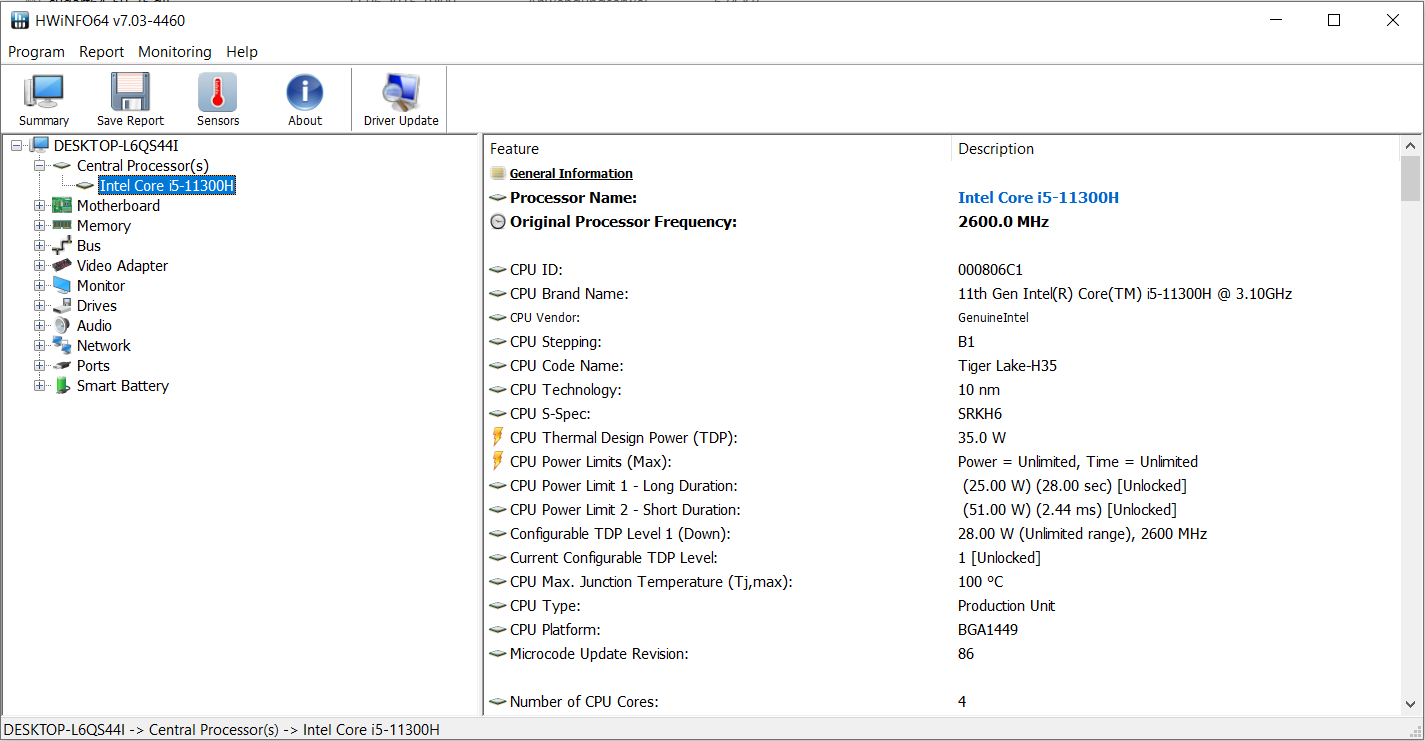1425x741 pixels.
Task: Open the Summary toolbar icon
Action: pyautogui.click(x=43, y=93)
